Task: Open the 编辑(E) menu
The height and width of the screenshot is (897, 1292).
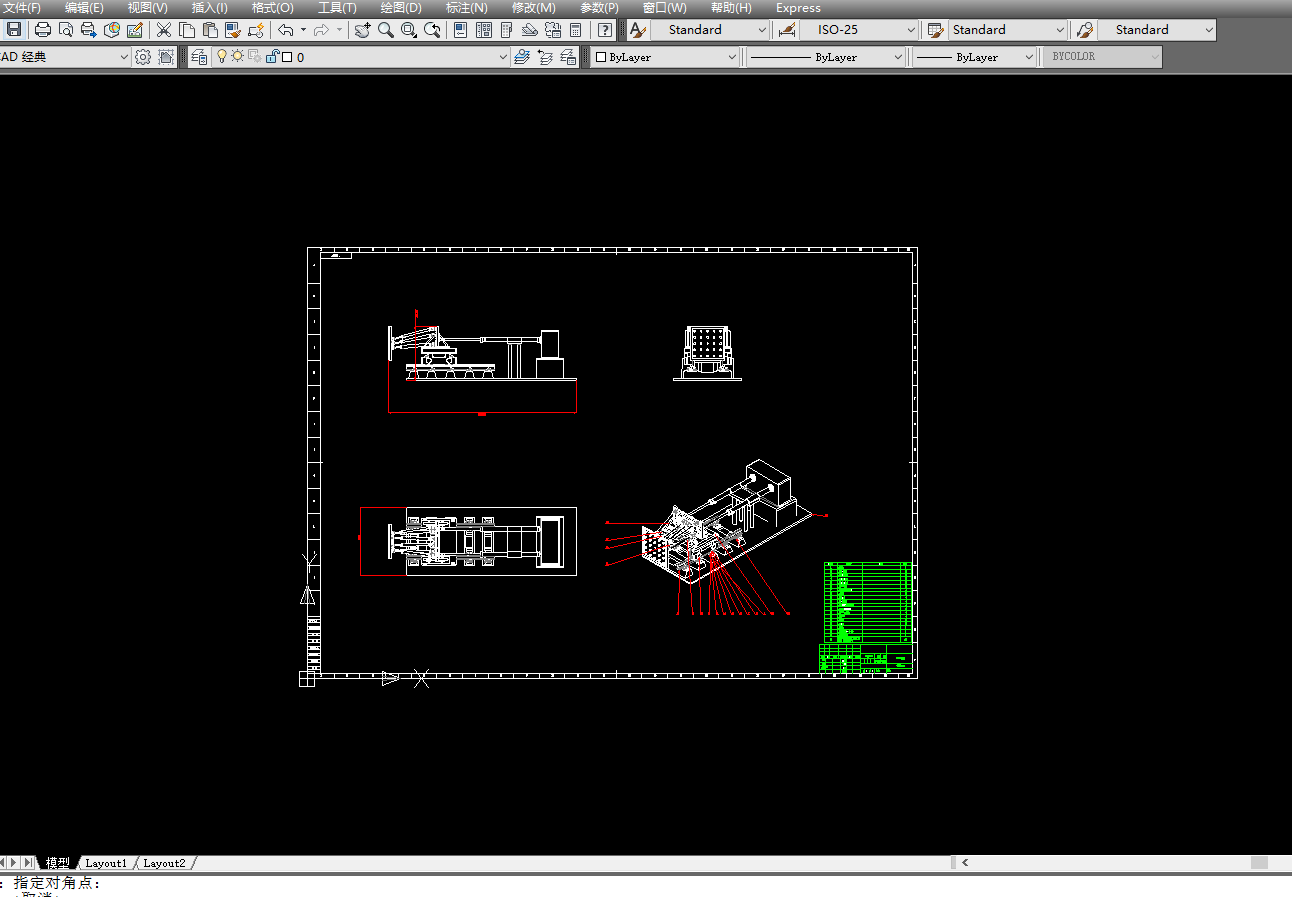Action: point(84,8)
